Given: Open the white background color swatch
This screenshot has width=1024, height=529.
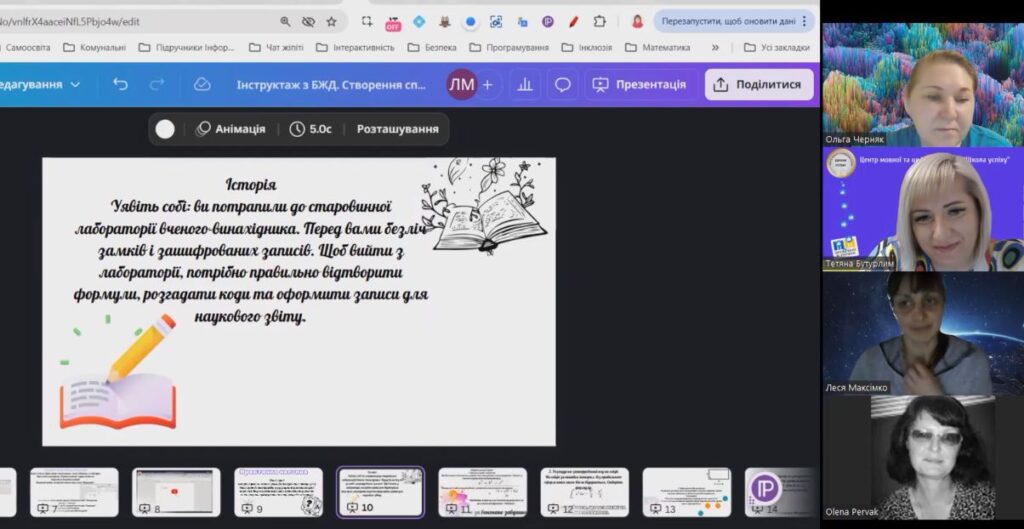Looking at the screenshot, I should tap(165, 129).
